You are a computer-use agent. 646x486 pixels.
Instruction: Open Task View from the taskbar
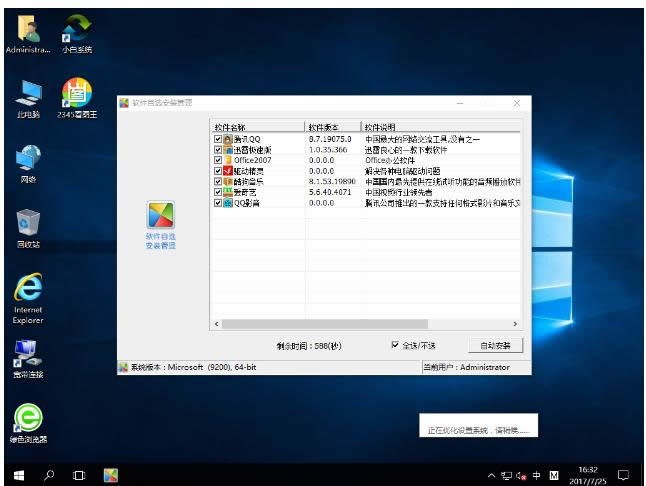point(79,473)
